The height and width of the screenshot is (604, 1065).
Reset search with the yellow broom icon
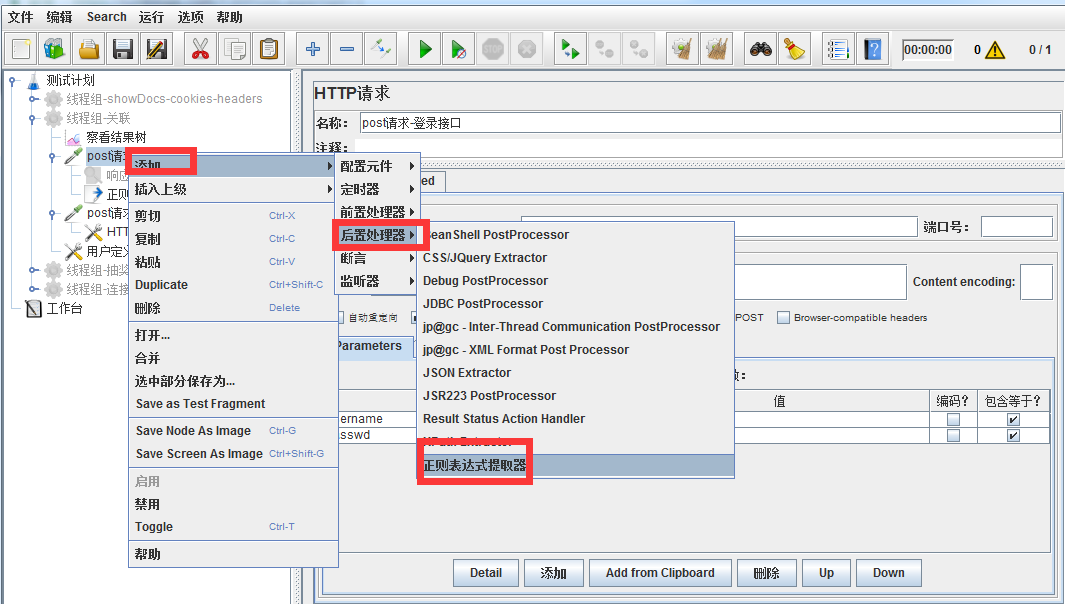click(795, 49)
